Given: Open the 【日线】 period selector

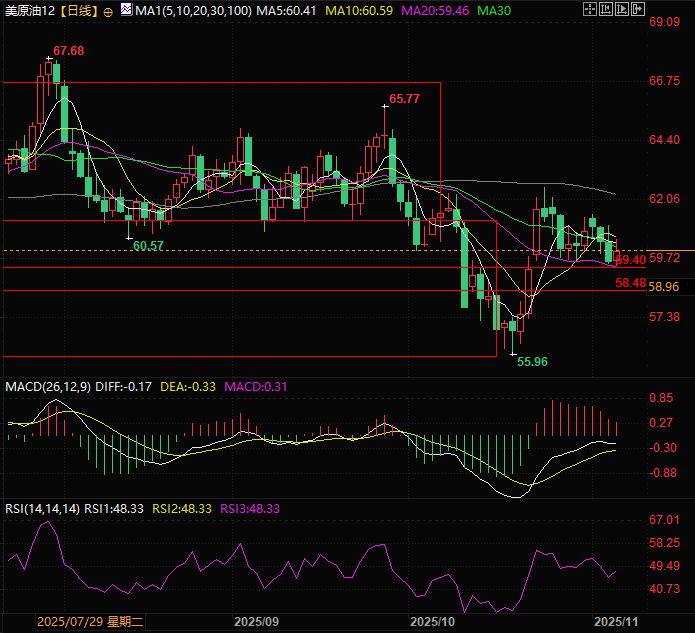Looking at the screenshot, I should 77,11.
